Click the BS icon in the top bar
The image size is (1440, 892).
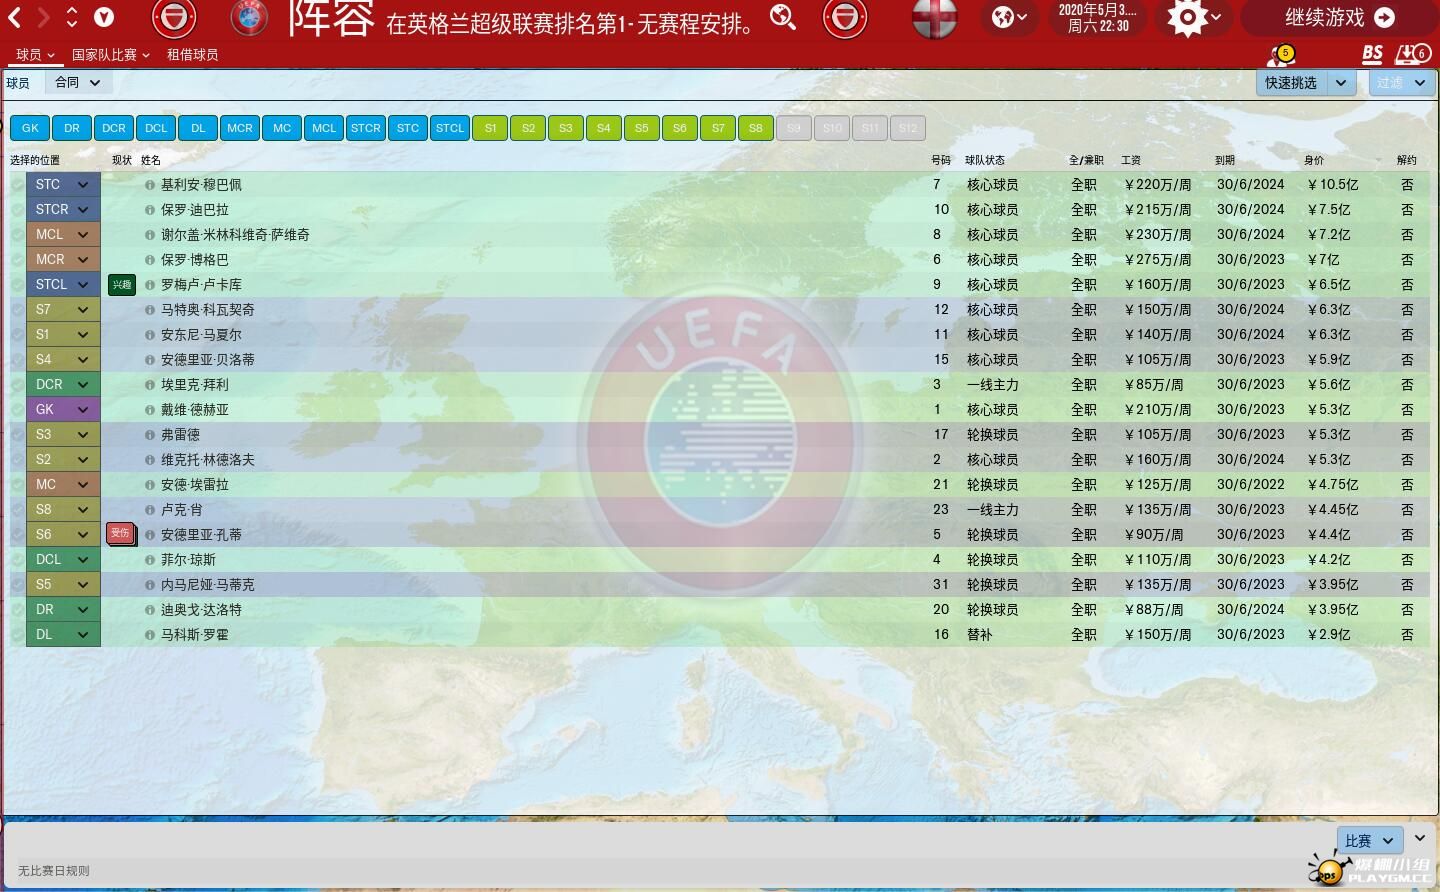coord(1372,54)
